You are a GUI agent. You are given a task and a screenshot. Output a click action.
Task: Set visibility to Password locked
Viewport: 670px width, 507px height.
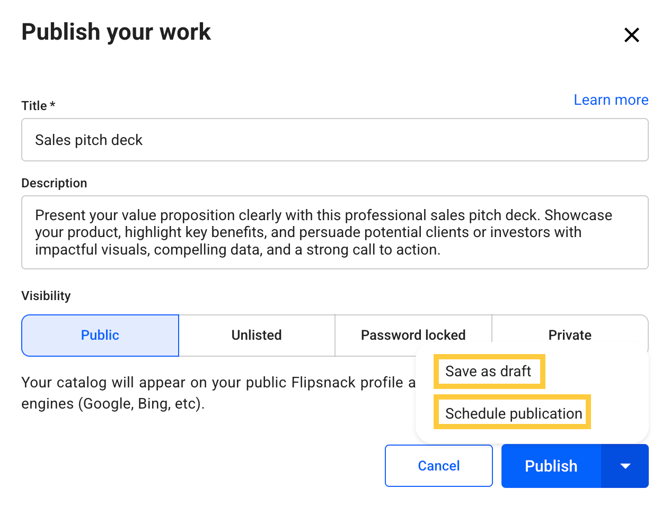[413, 335]
